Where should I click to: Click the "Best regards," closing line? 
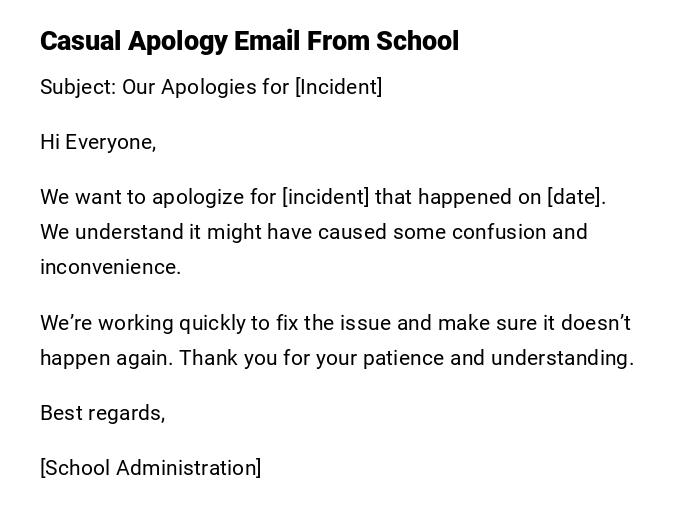(102, 413)
